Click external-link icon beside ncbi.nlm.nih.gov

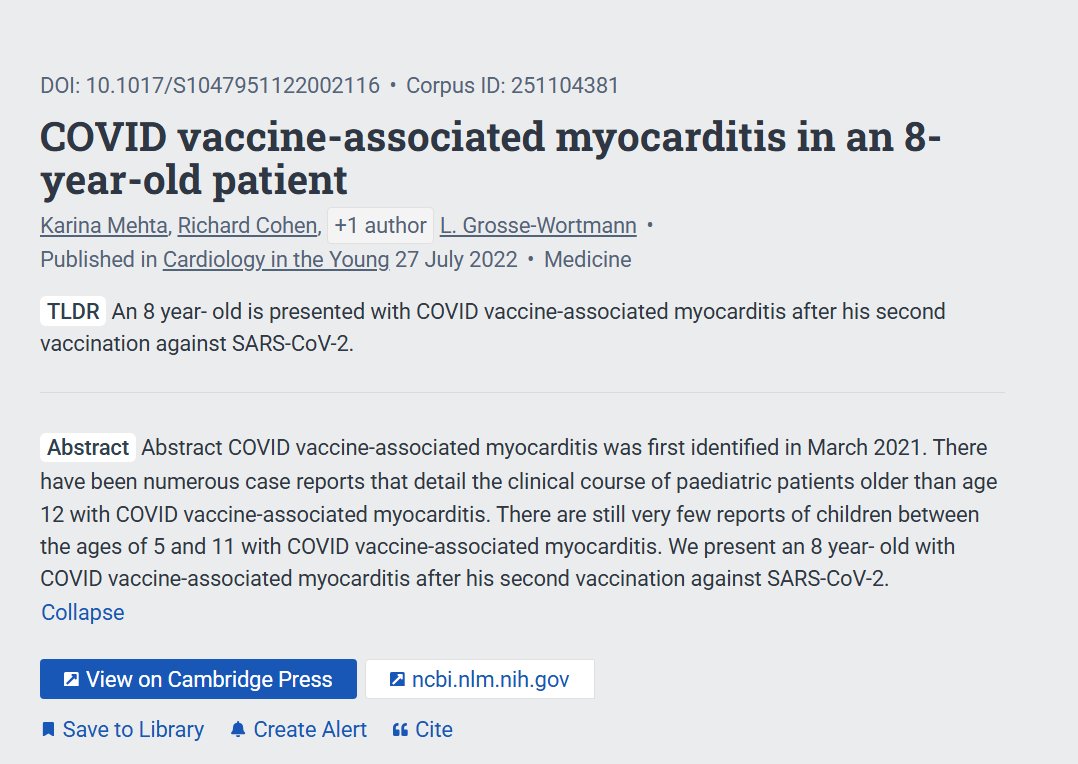pyautogui.click(x=397, y=679)
